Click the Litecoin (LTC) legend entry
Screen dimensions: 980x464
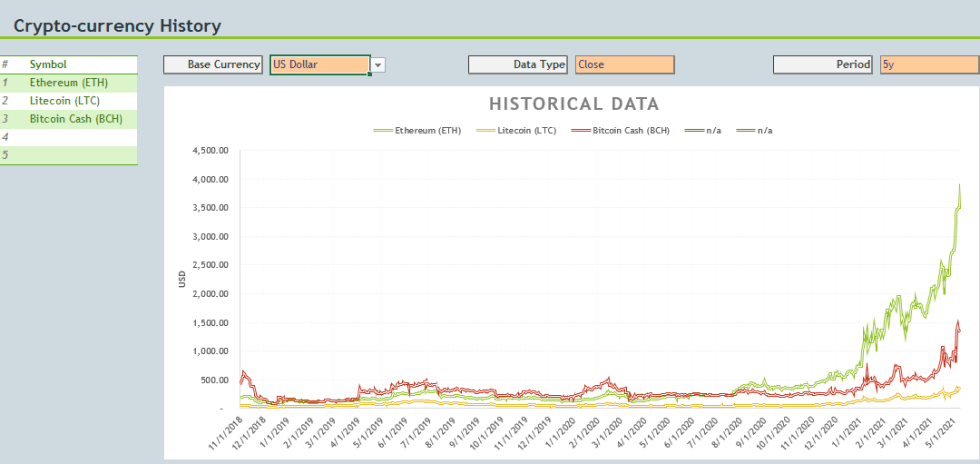(x=516, y=131)
